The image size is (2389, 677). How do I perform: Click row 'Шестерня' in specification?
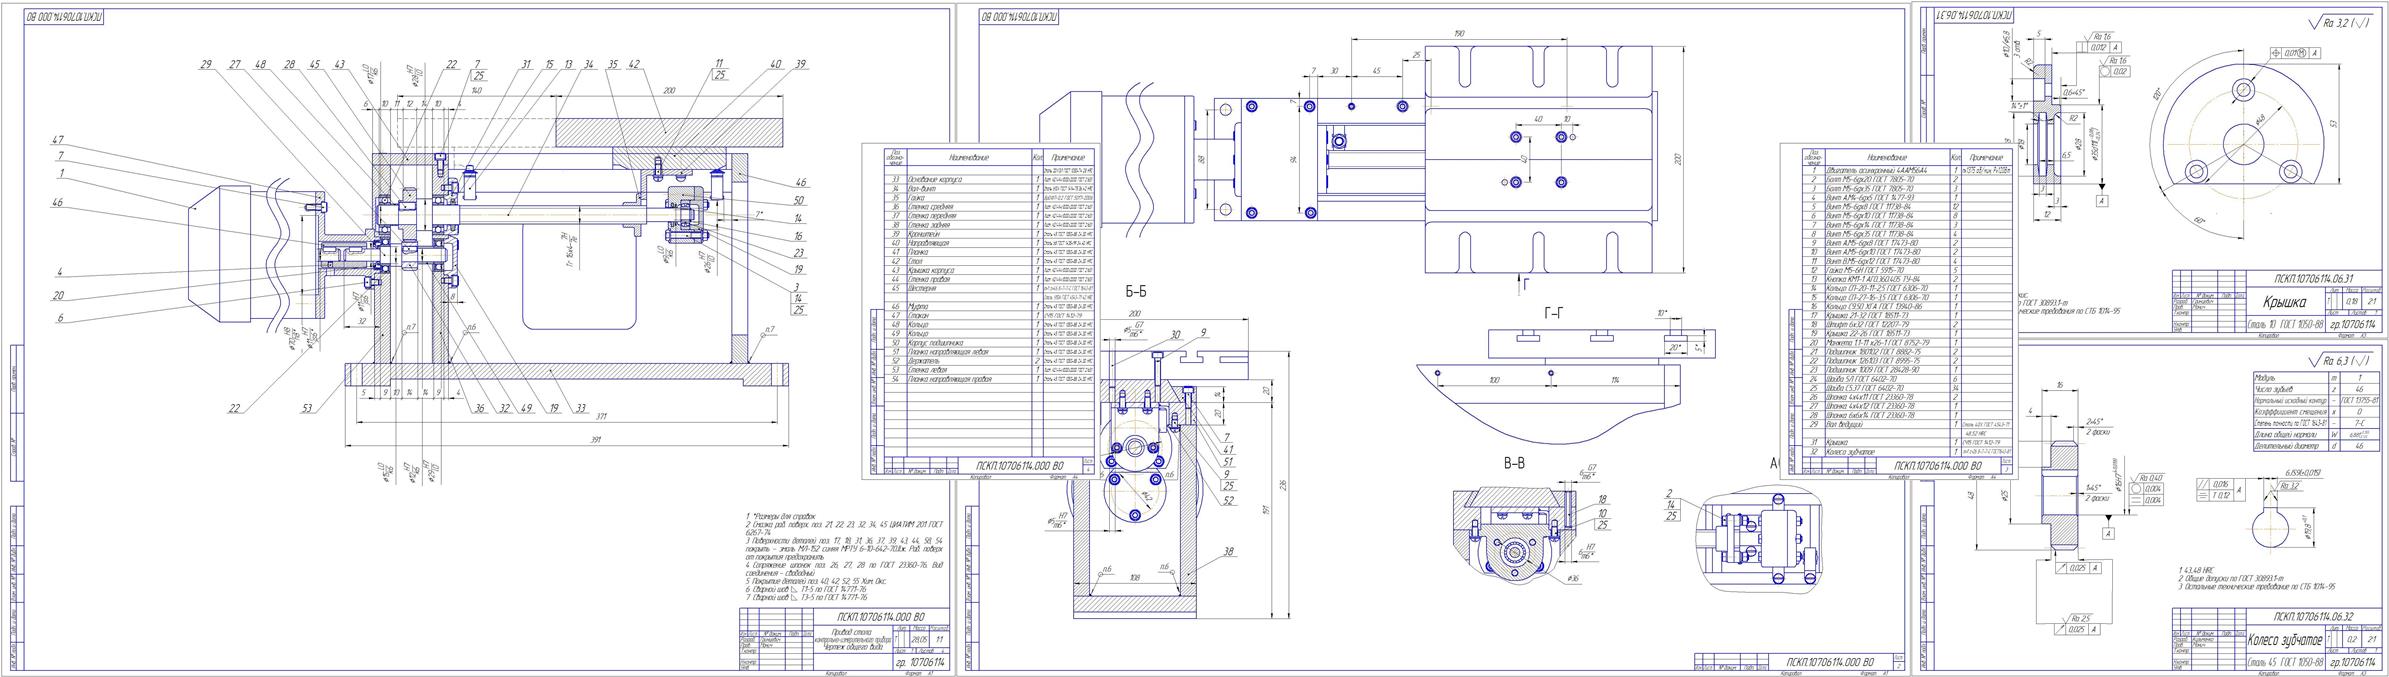click(989, 288)
